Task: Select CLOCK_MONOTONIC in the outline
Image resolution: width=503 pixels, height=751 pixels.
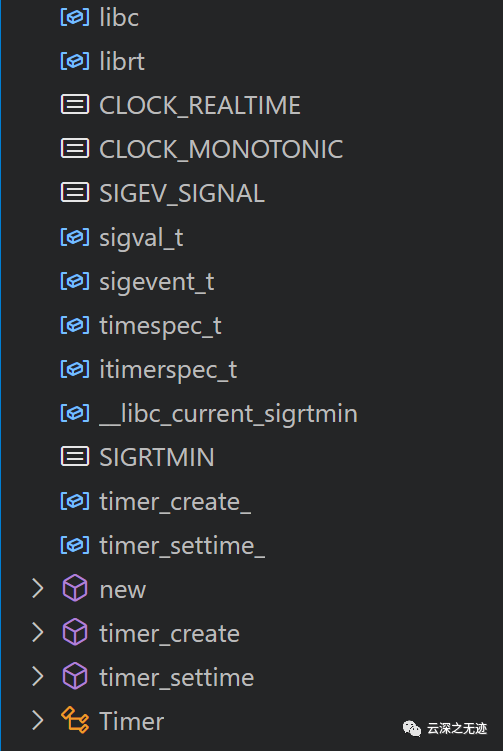Action: coord(221,149)
